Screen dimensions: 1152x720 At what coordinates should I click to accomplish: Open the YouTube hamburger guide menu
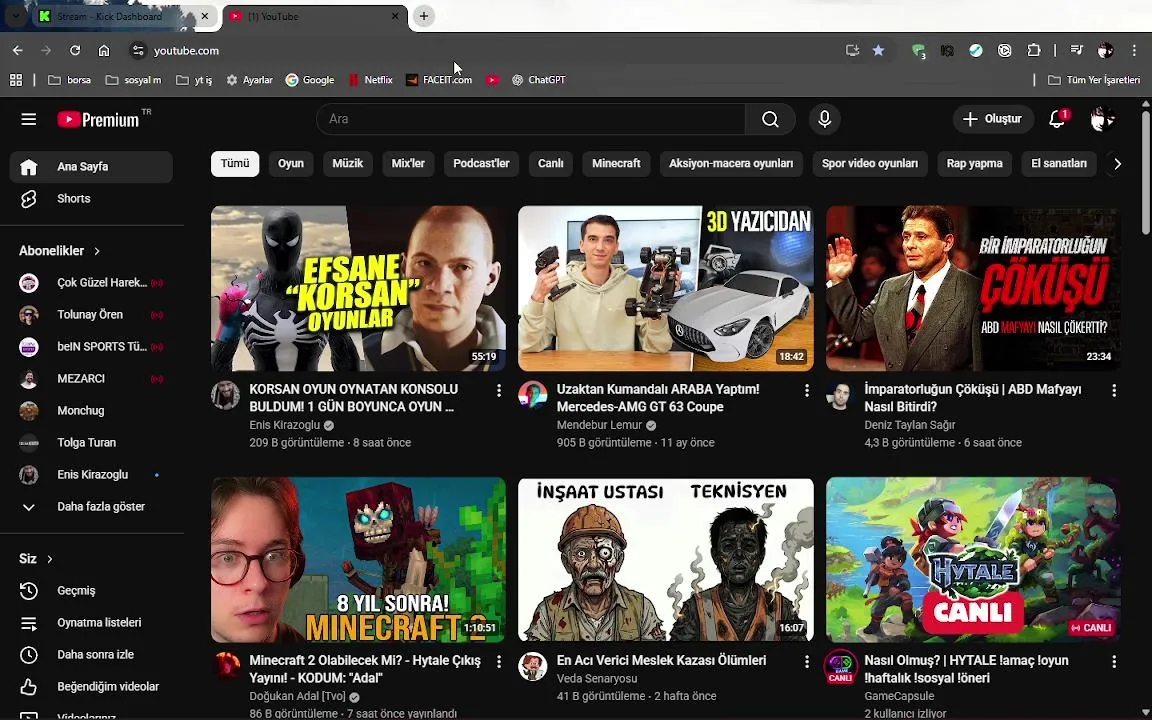tap(29, 119)
